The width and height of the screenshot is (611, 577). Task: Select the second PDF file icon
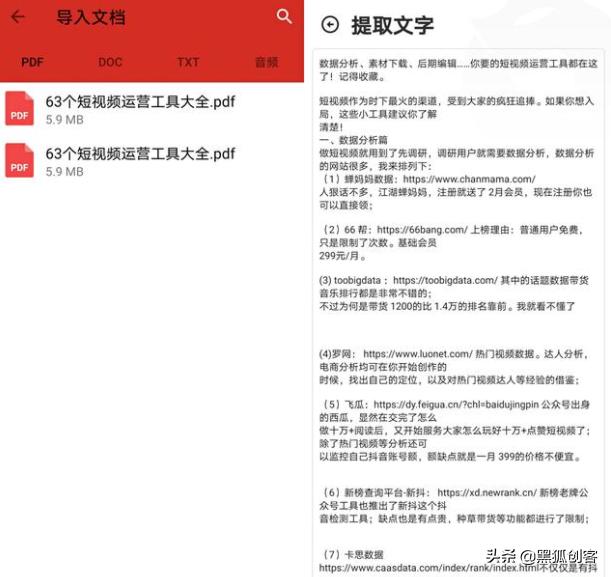[19, 161]
